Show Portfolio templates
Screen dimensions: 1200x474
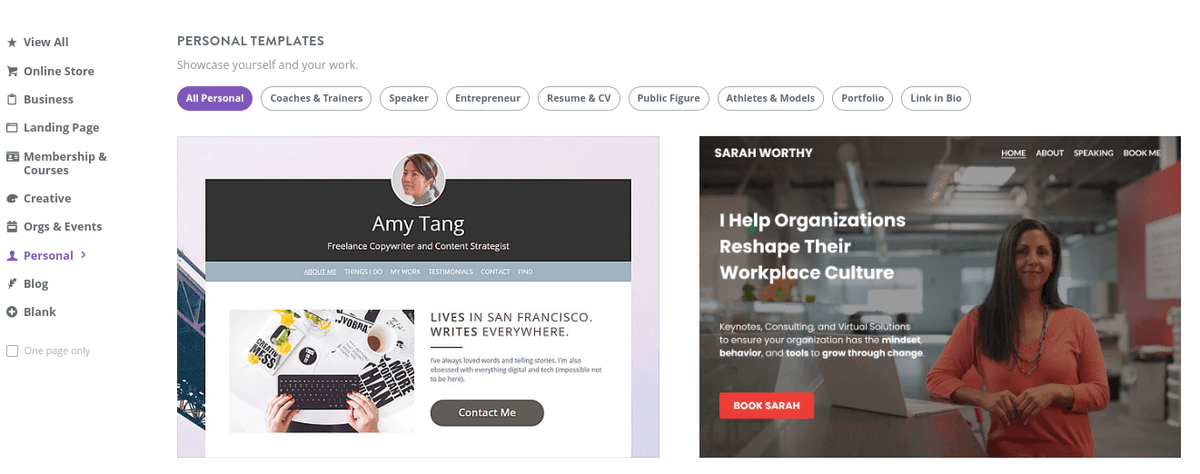click(862, 98)
